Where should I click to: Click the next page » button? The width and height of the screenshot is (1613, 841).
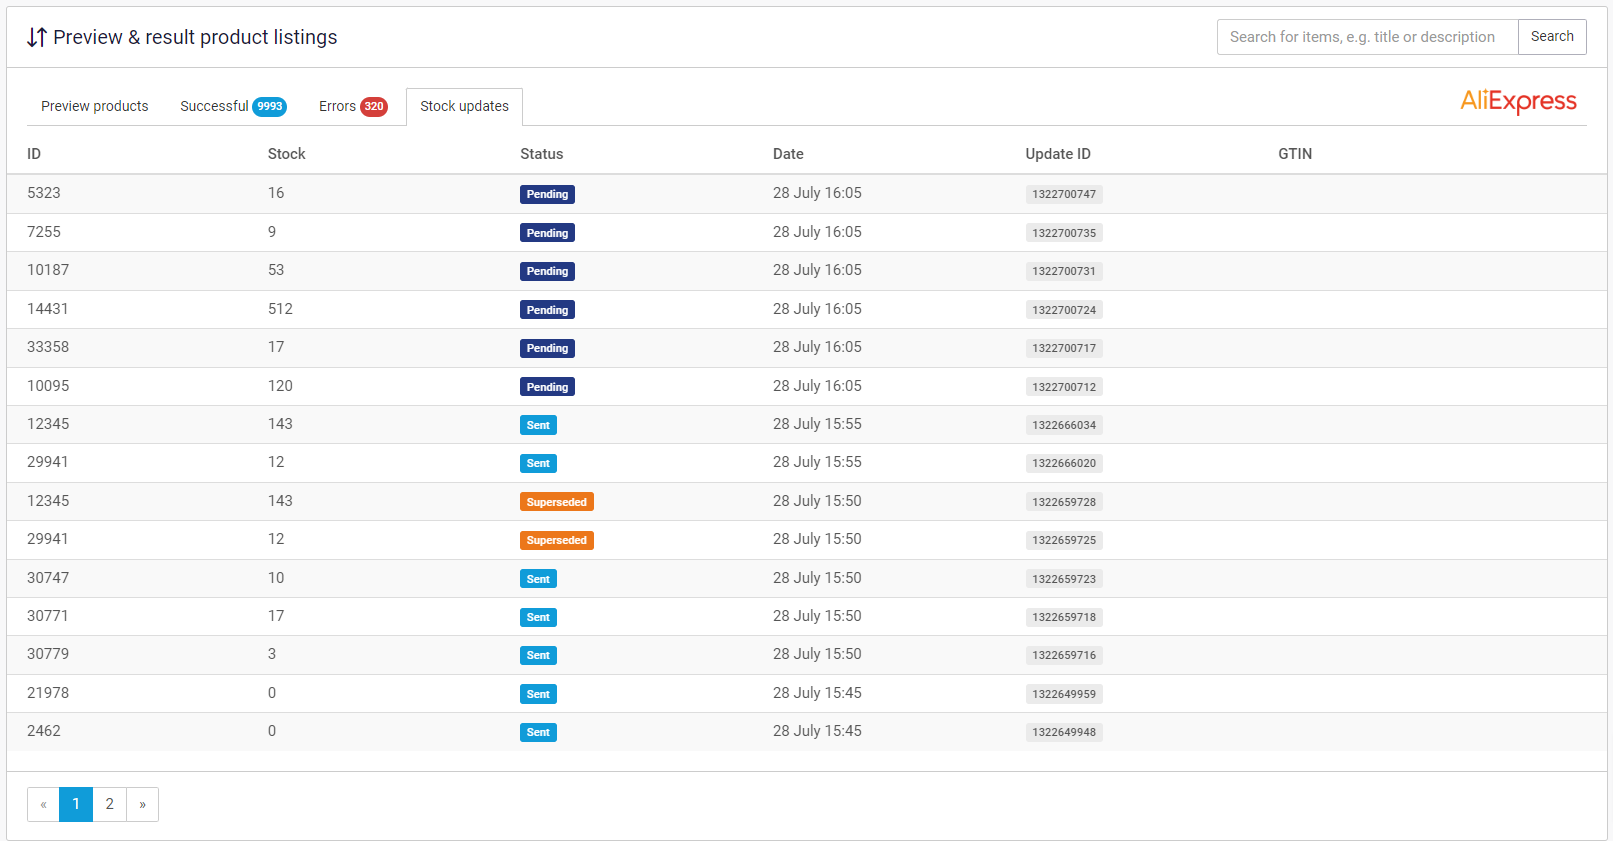pyautogui.click(x=143, y=804)
